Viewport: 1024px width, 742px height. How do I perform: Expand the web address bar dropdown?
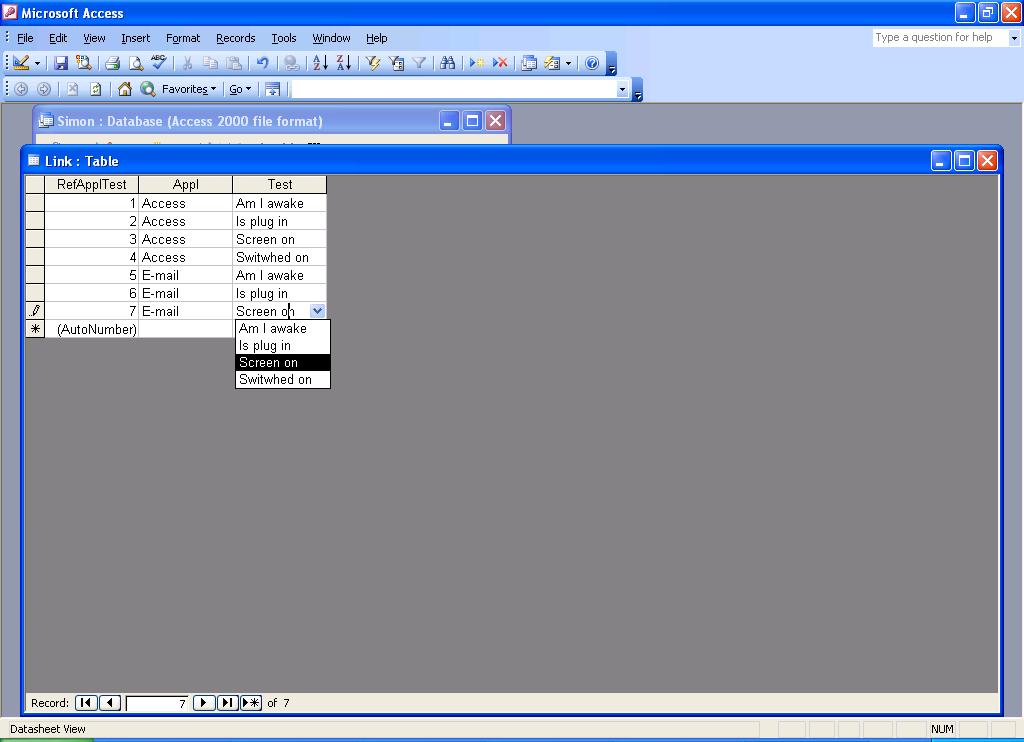tap(622, 89)
